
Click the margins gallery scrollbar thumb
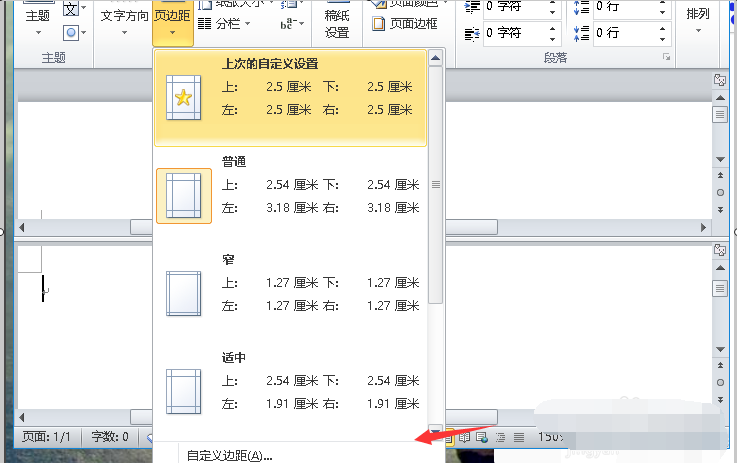[x=436, y=185]
